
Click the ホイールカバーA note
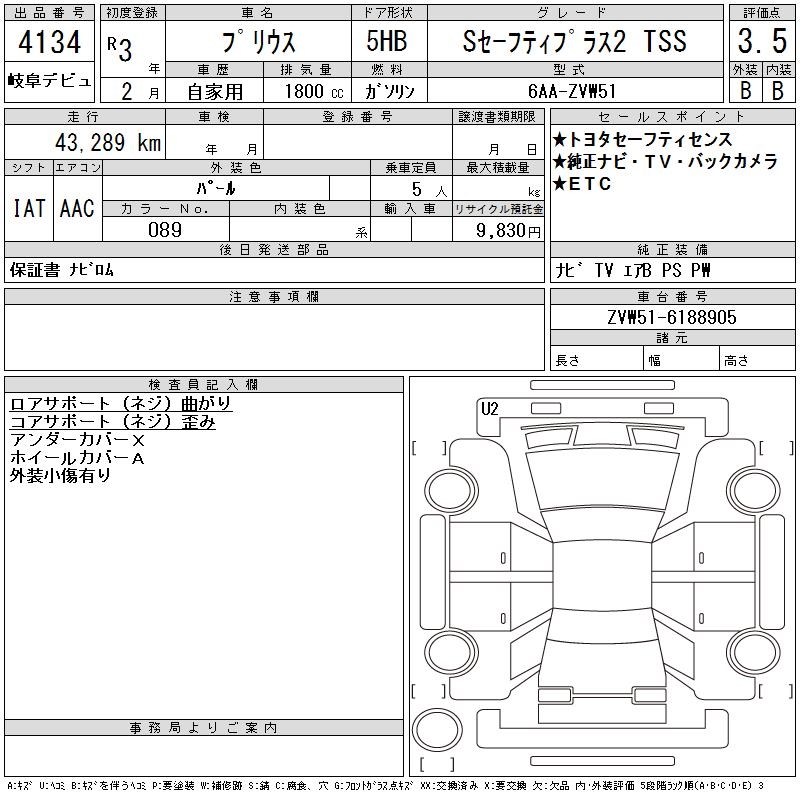77,458
